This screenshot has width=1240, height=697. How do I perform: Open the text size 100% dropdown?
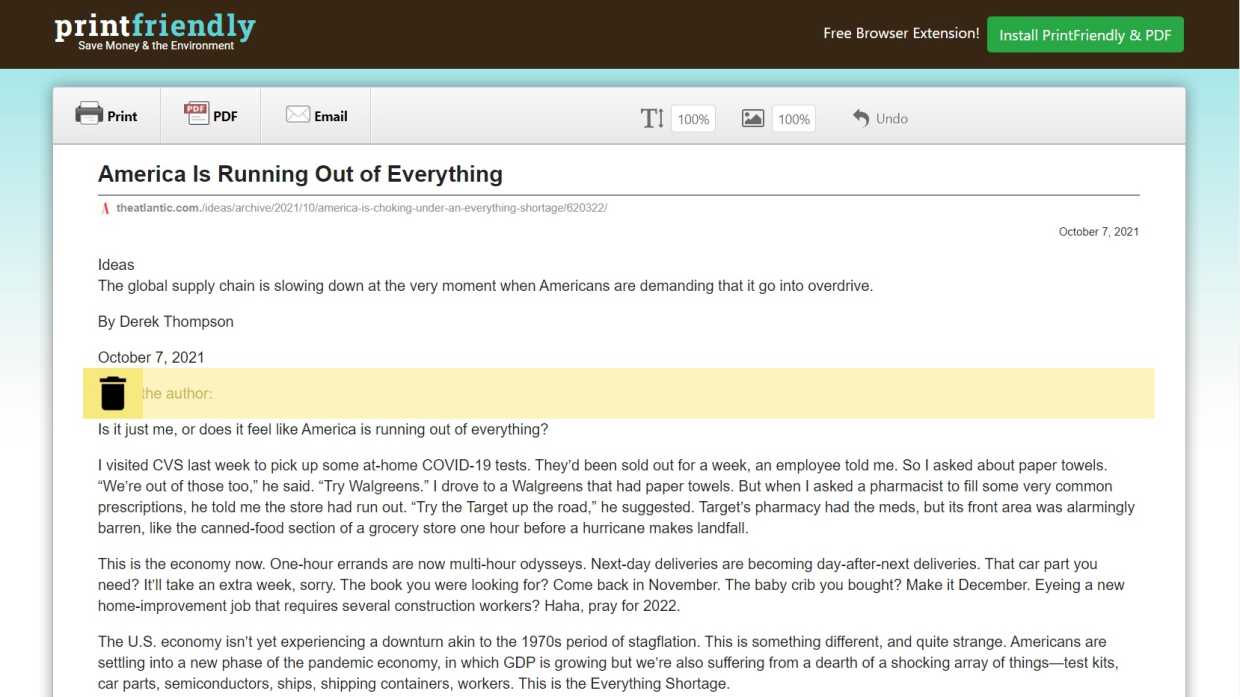point(693,119)
